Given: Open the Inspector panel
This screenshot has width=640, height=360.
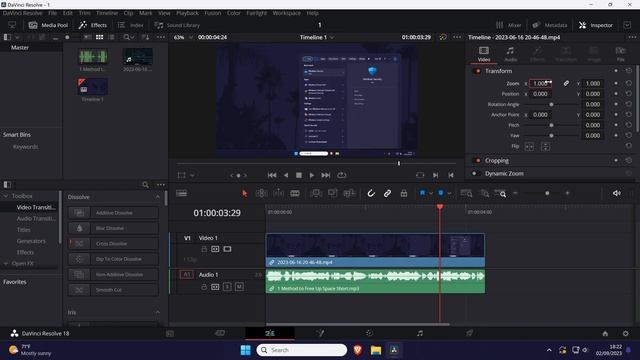Looking at the screenshot, I should 596,25.
